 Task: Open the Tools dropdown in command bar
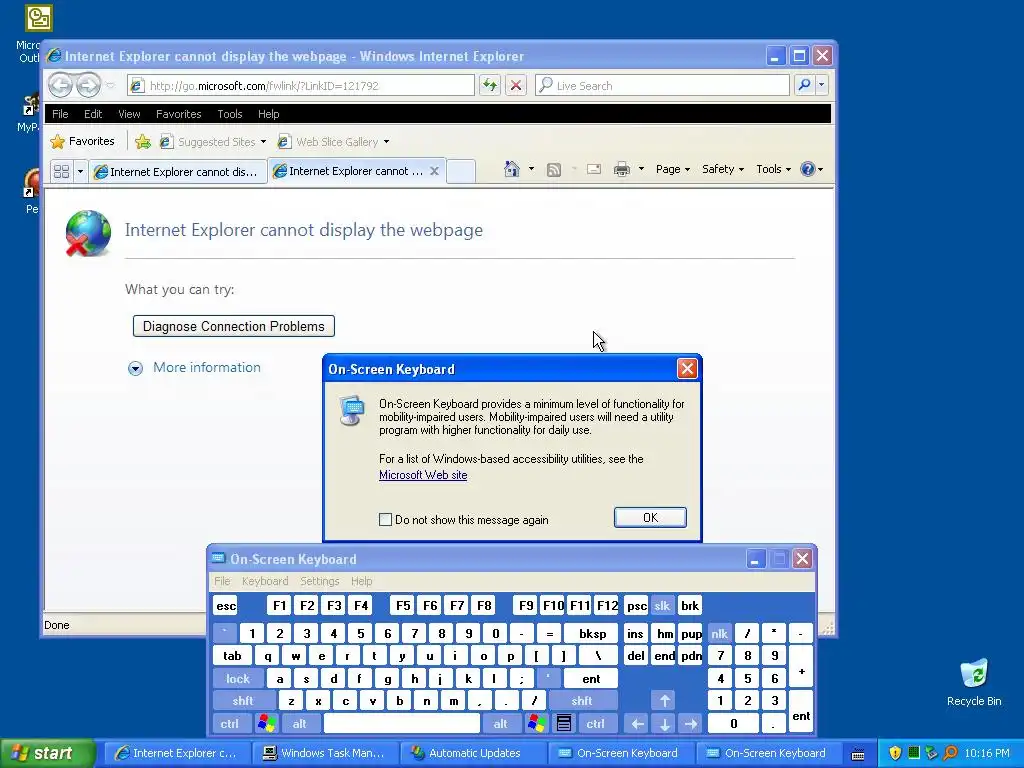773,169
